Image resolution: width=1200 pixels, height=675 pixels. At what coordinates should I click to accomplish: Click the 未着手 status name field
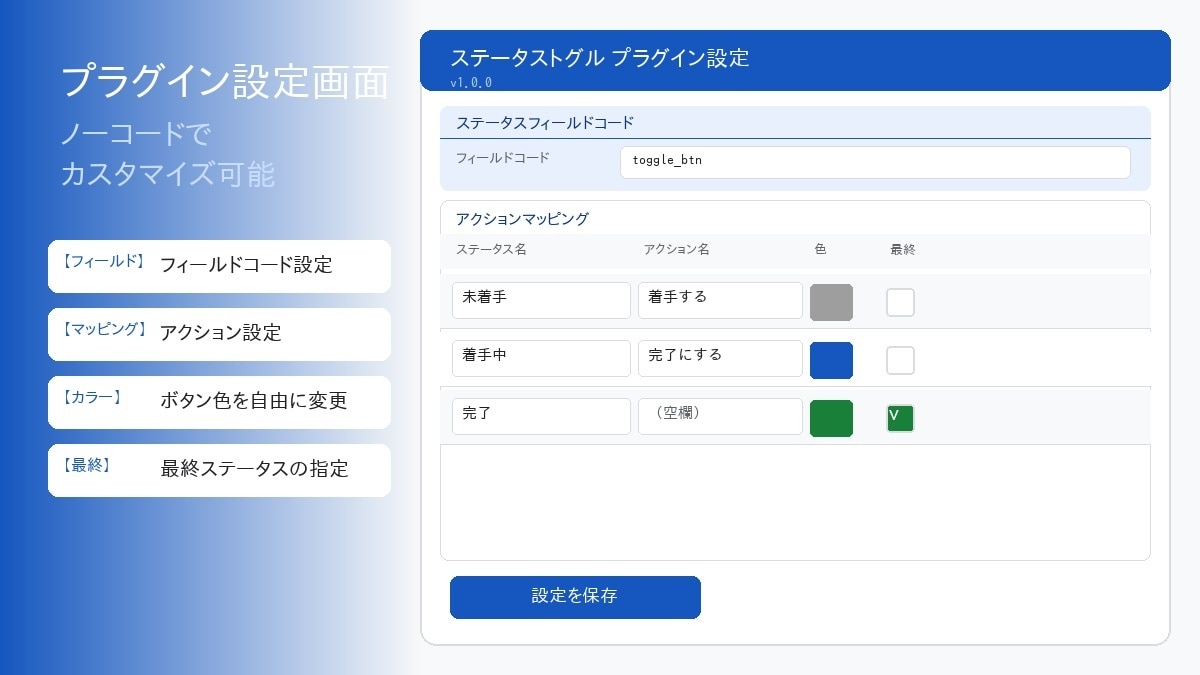pyautogui.click(x=541, y=301)
